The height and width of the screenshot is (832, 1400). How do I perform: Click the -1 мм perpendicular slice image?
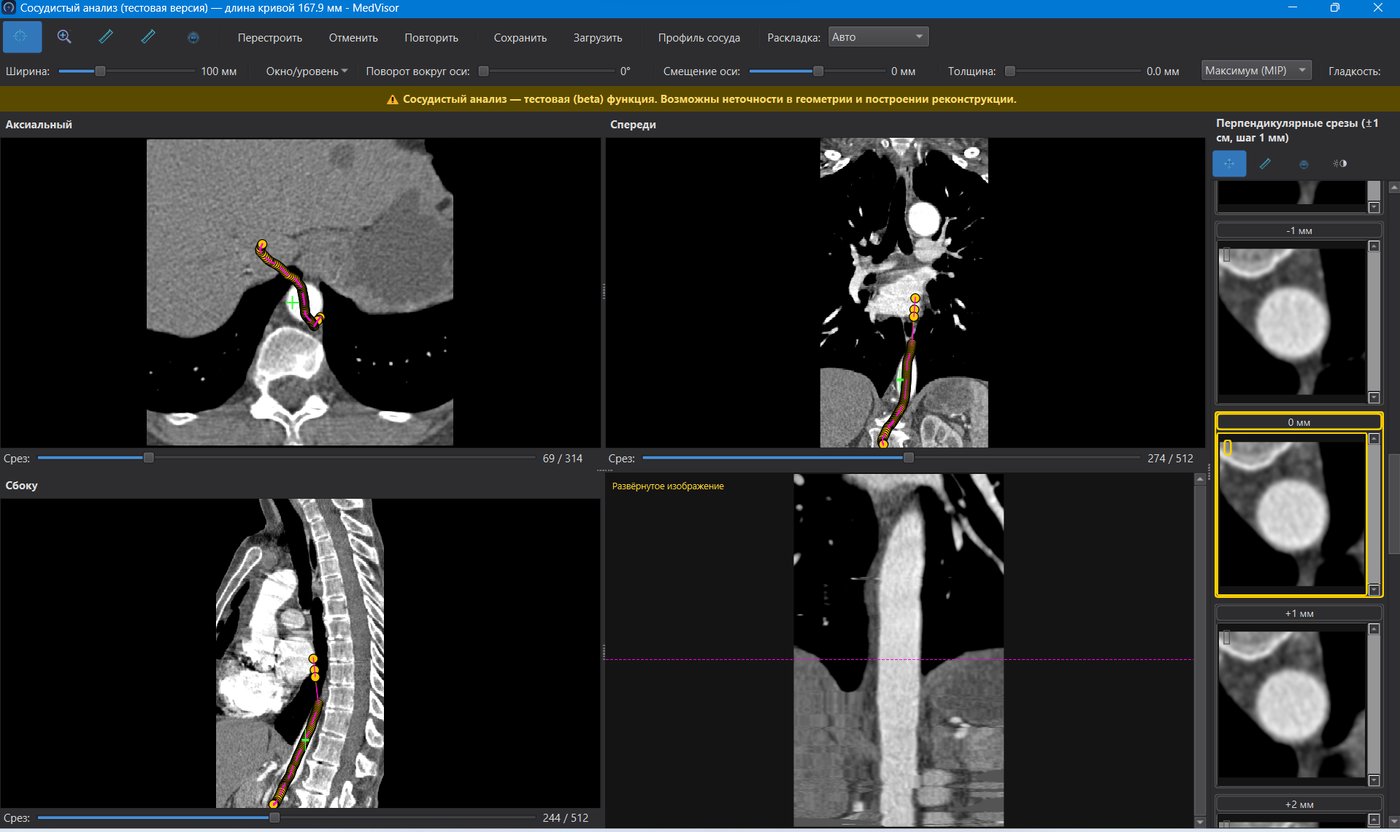coord(1291,320)
